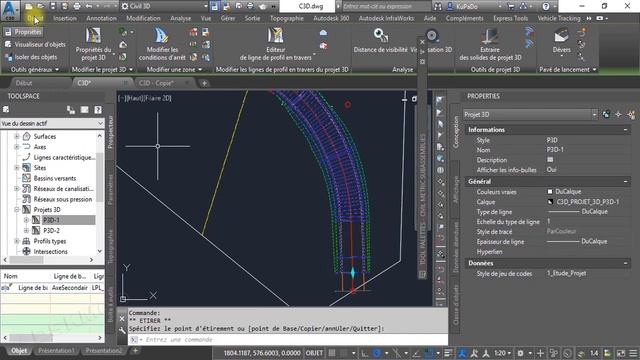640x360 pixels.
Task: Click the new tab plus icon beside C3D - Copie
Action: (204, 83)
